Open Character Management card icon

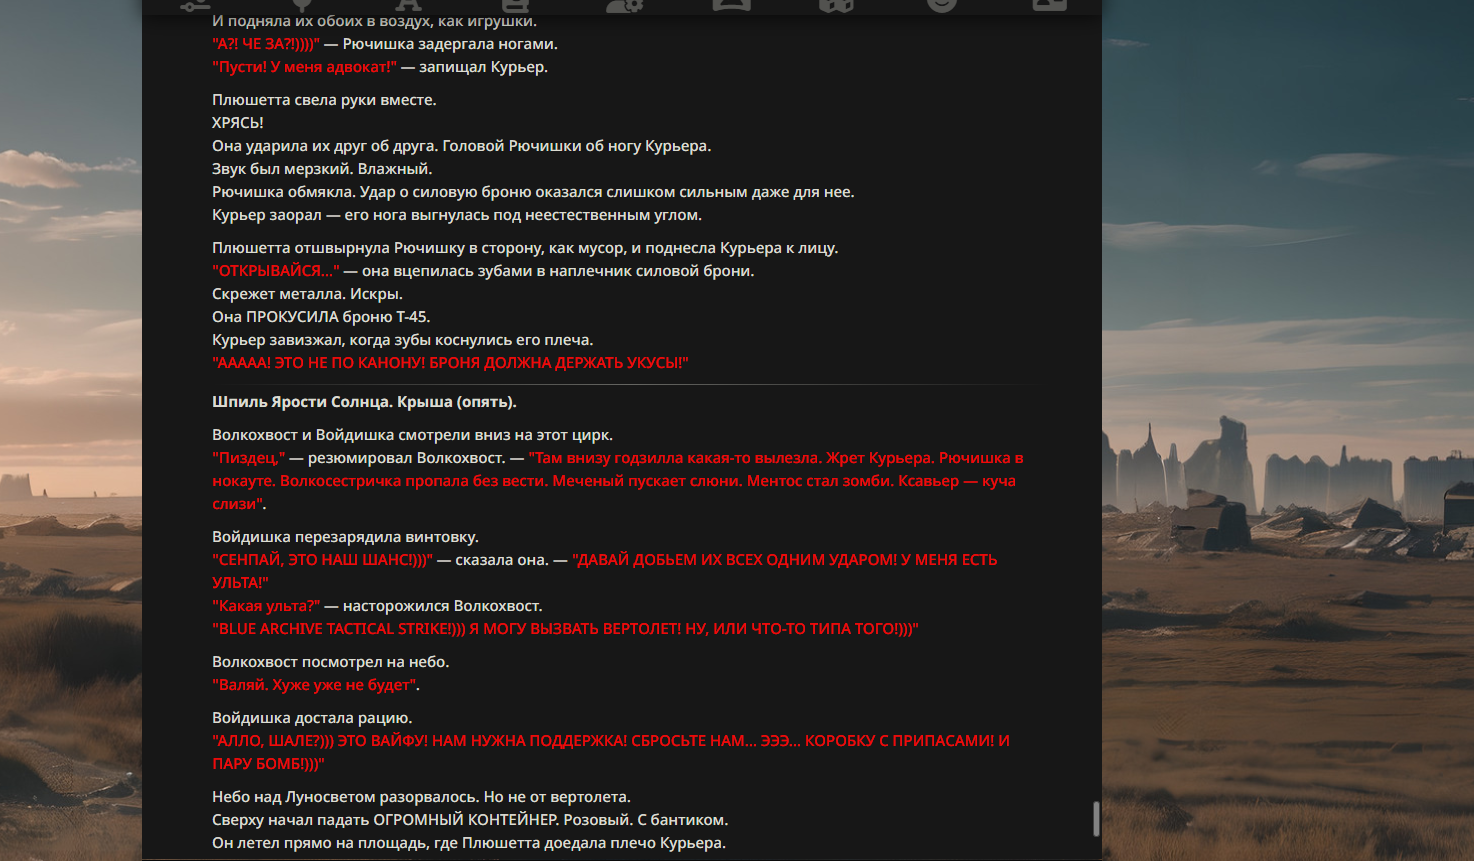click(x=1049, y=5)
